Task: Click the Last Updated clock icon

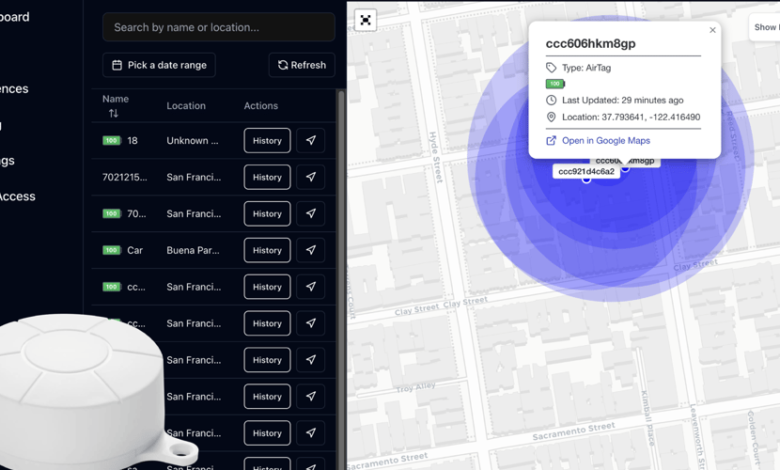Action: pyautogui.click(x=551, y=100)
